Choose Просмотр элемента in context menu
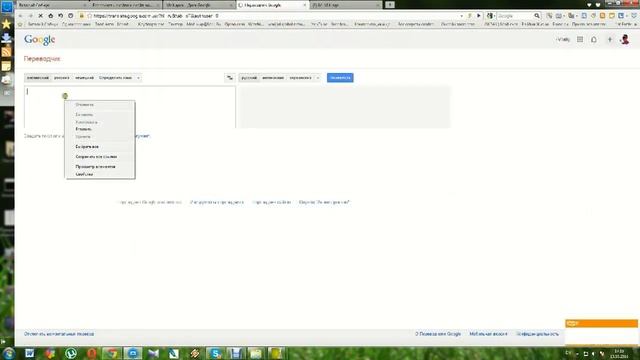Image resolution: width=640 pixels, height=360 pixels. click(x=95, y=167)
